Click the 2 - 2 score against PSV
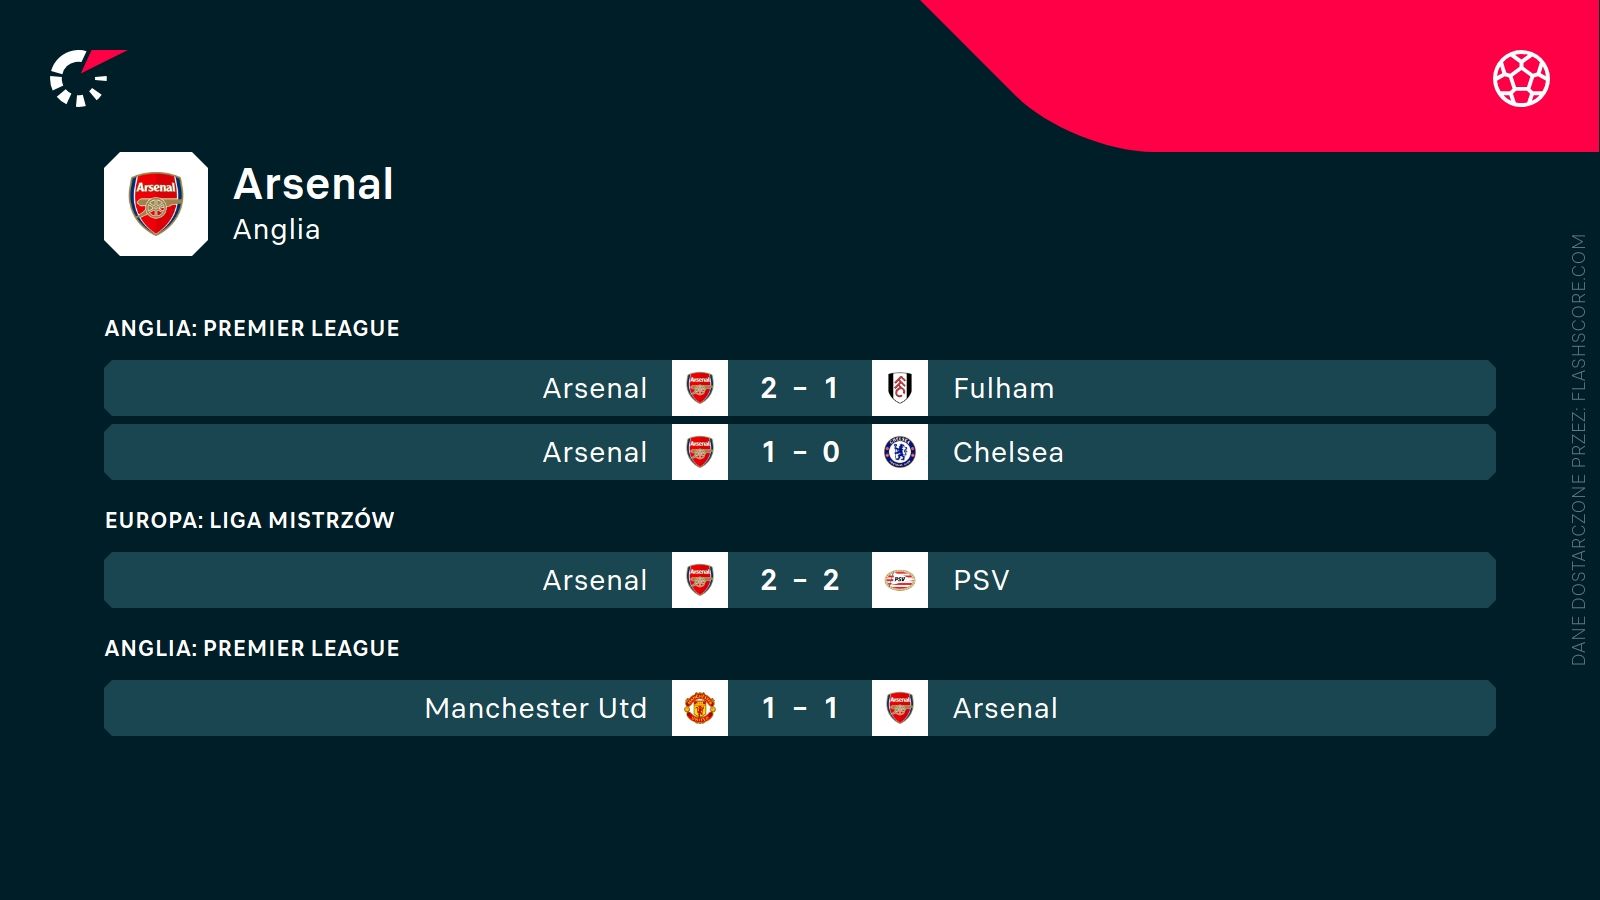 pos(800,580)
